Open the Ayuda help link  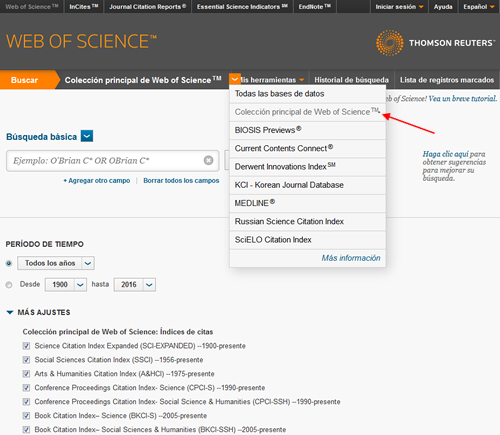(443, 7)
